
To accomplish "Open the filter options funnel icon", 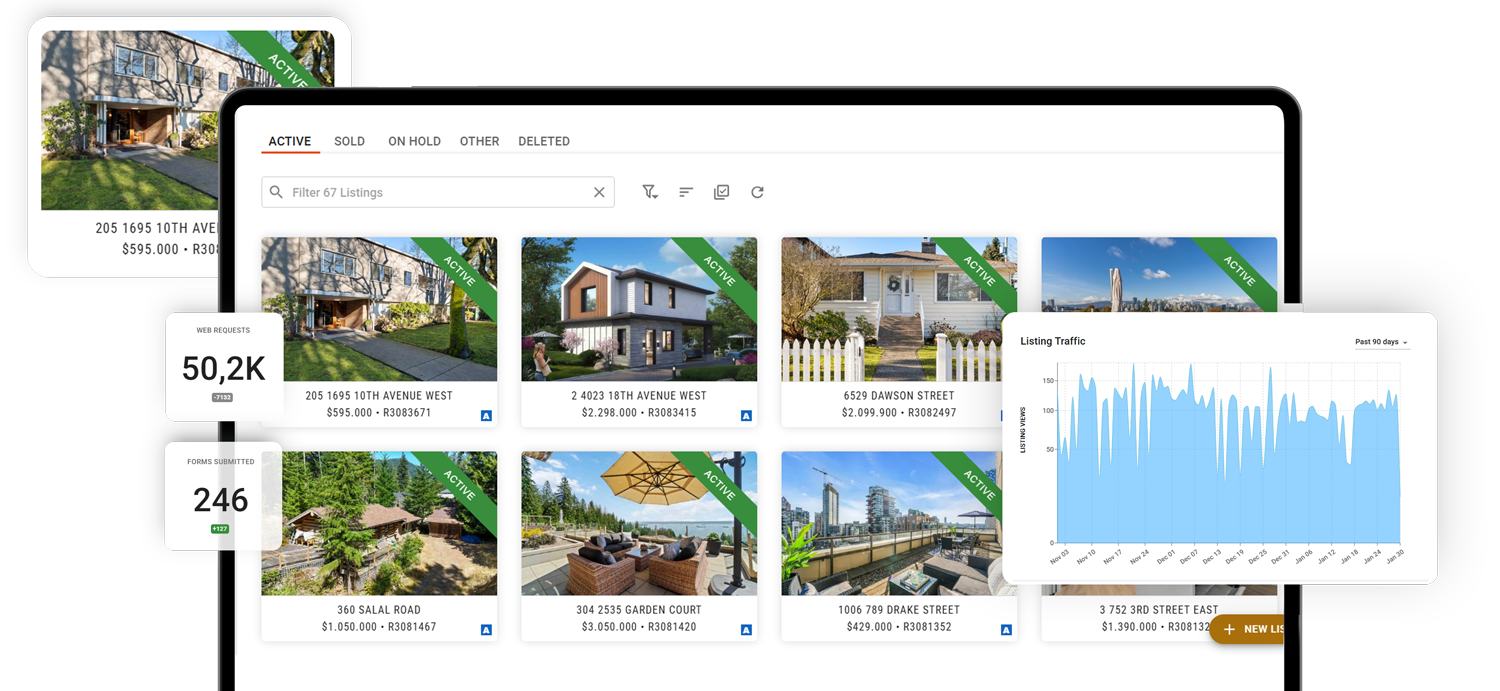I will [x=650, y=192].
